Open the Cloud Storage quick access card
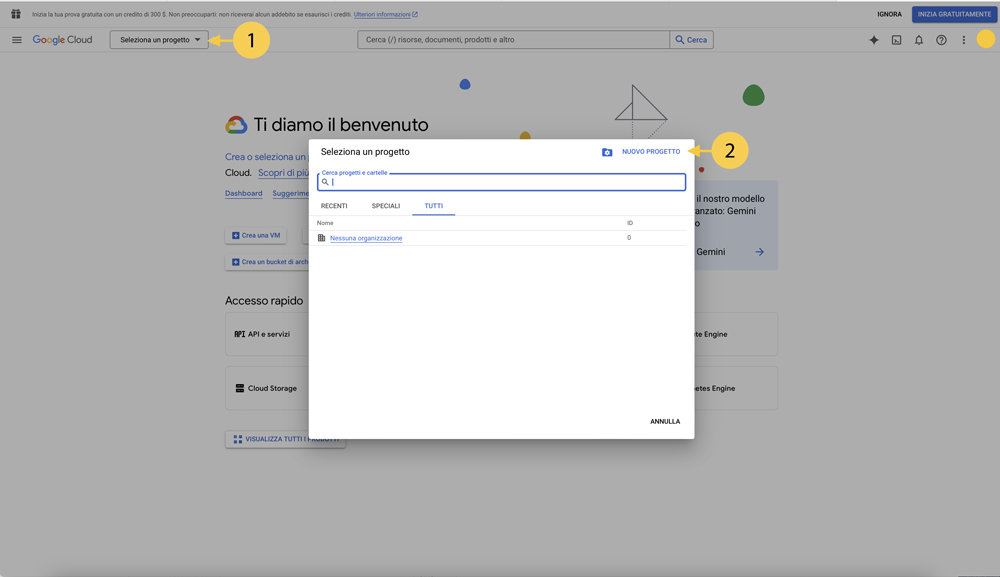Screen dimensions: 1000x577 (x=268, y=388)
